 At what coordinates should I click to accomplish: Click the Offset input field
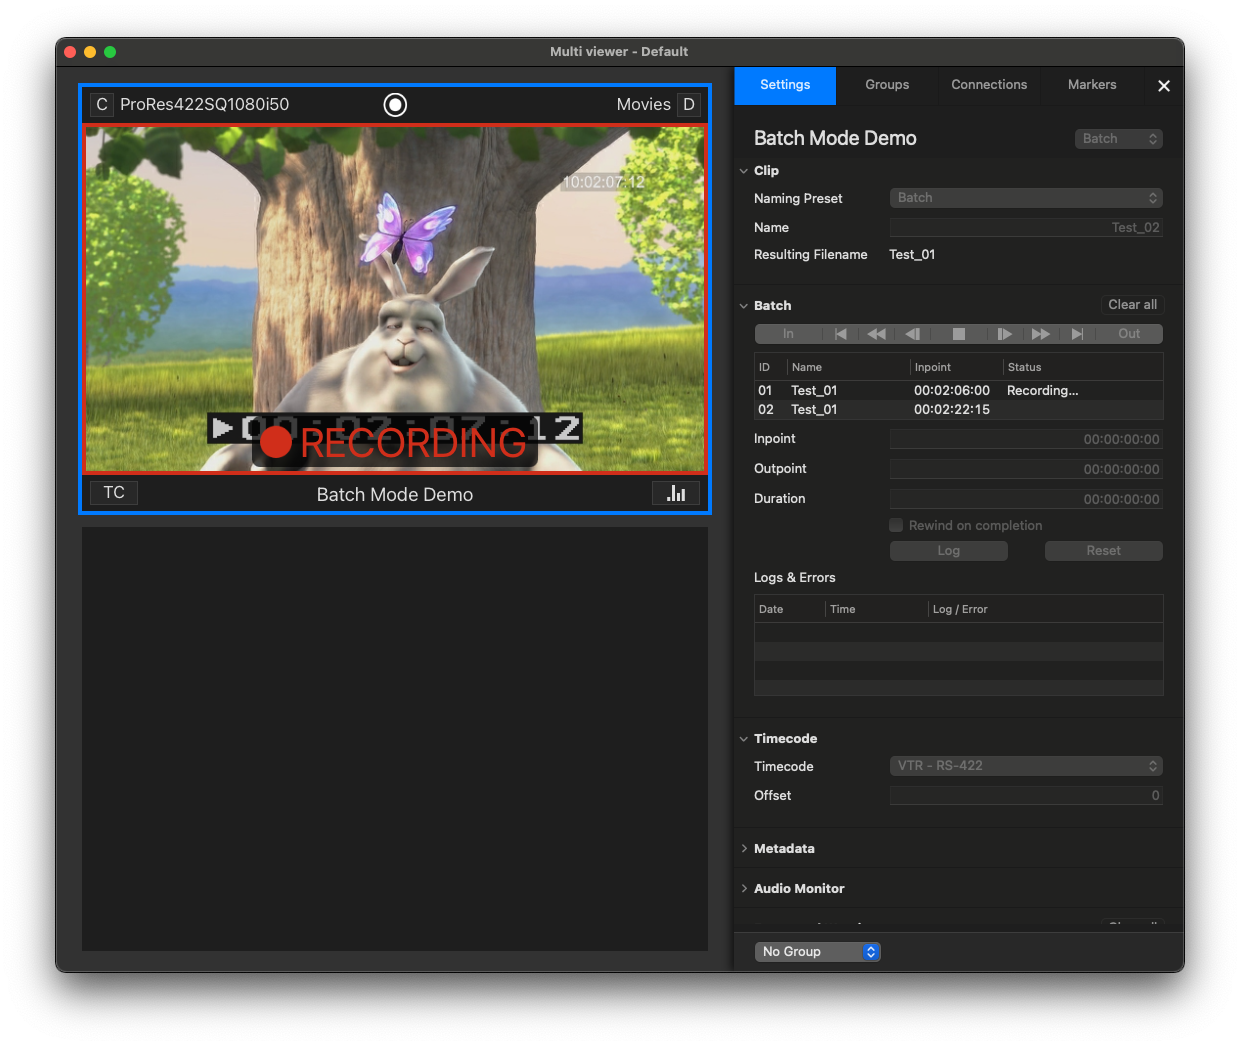tap(1026, 796)
